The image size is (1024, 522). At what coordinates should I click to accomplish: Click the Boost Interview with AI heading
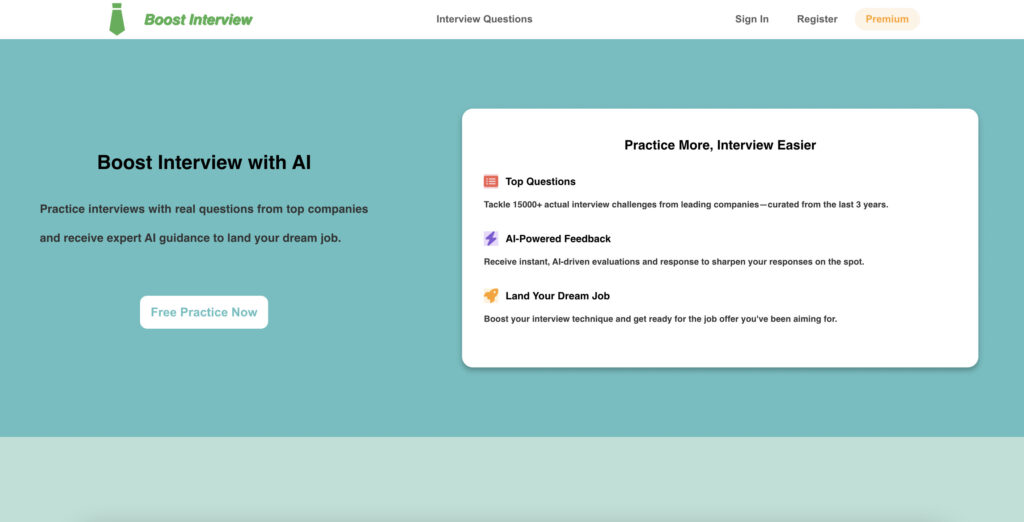(204, 162)
